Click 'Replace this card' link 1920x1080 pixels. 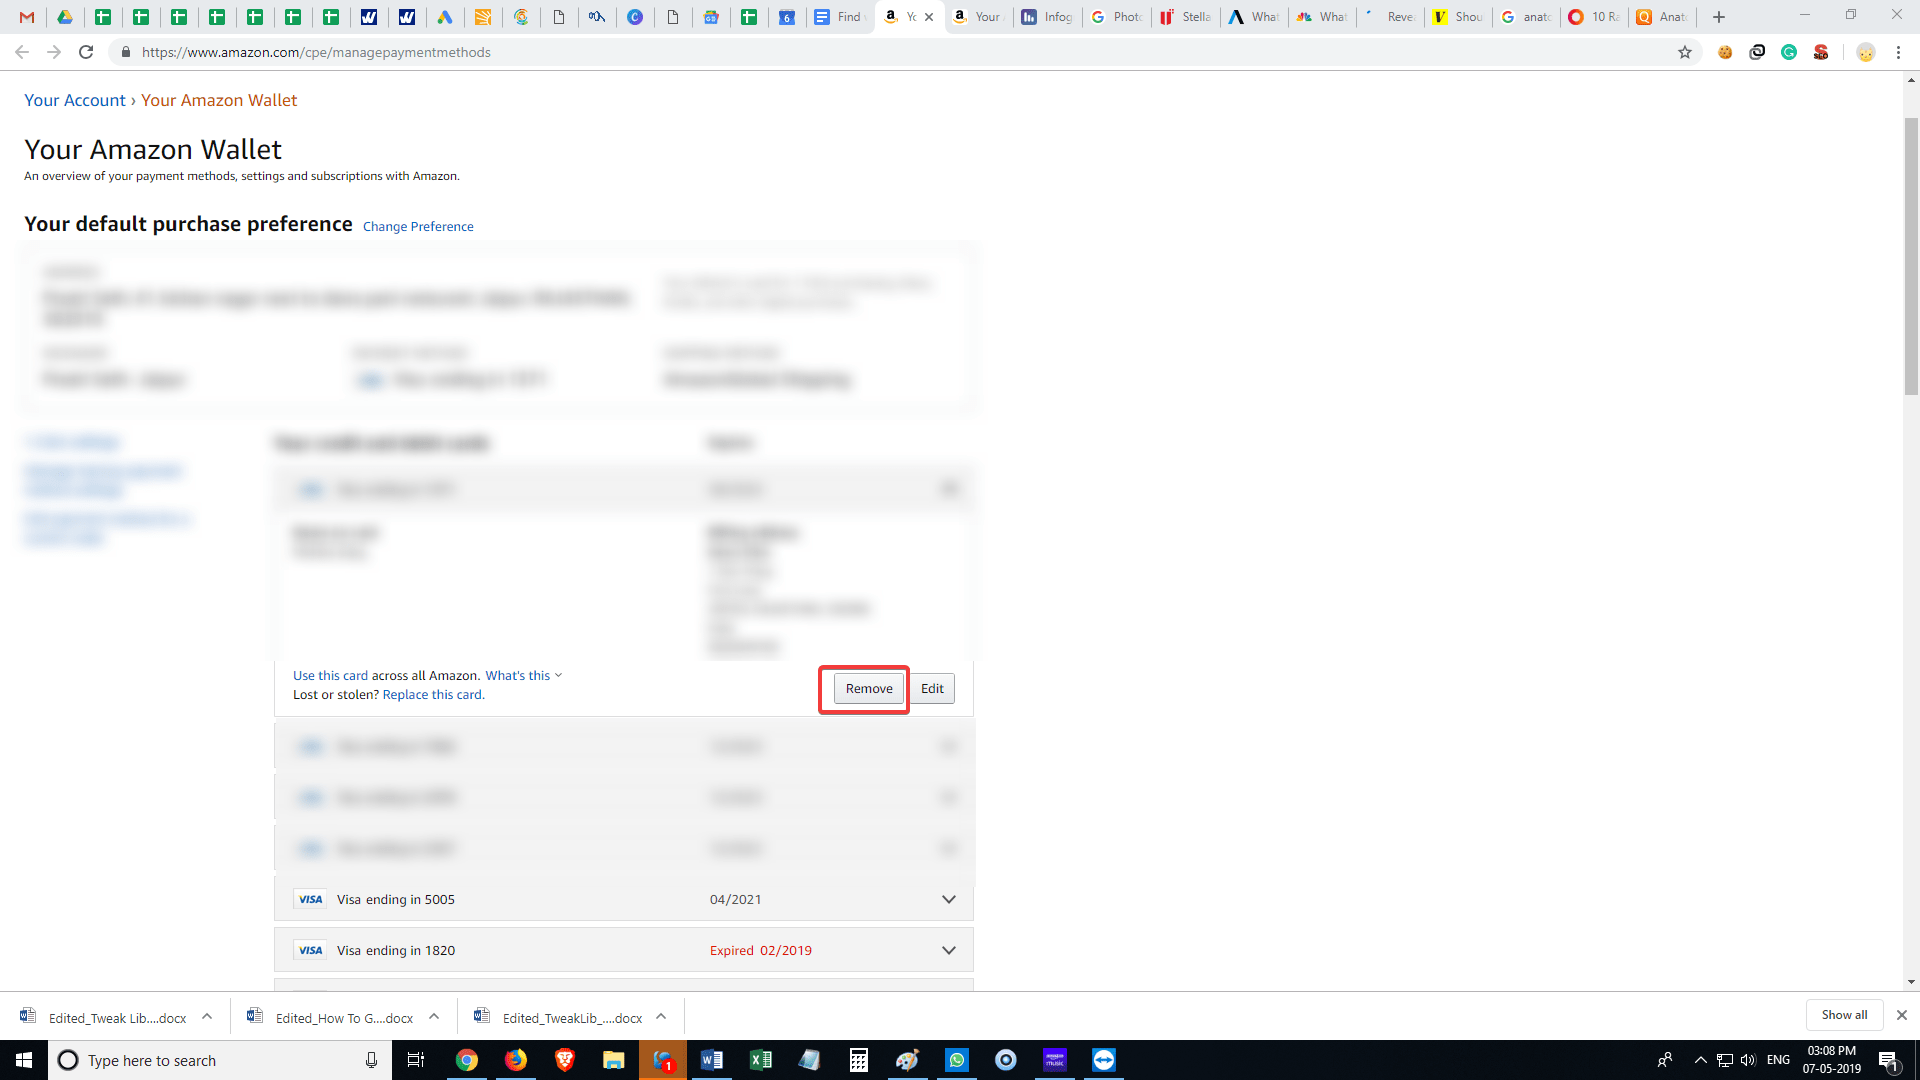point(433,695)
